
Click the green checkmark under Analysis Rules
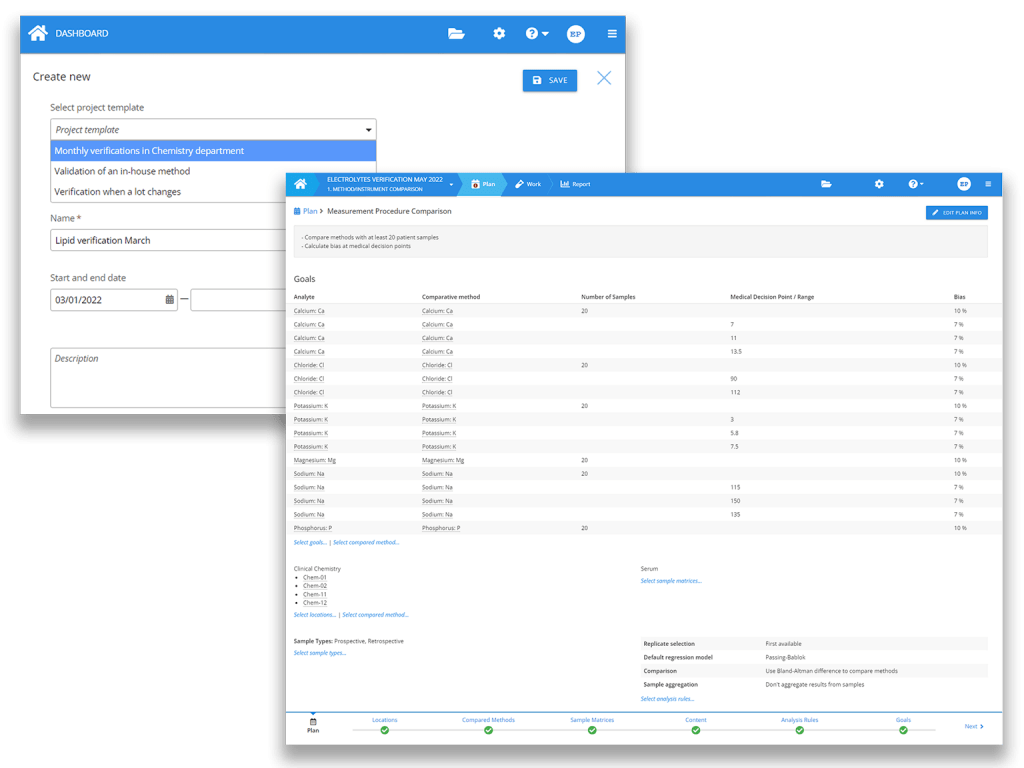tap(800, 731)
